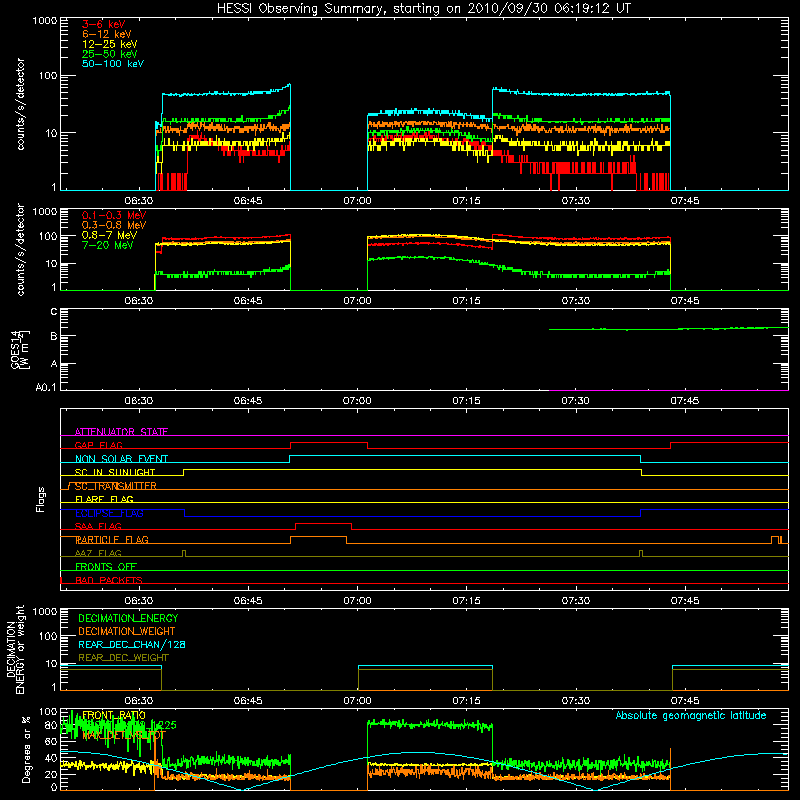Click the SC_TRANSMITTER flag label
The width and height of the screenshot is (800, 800).
click(x=115, y=486)
